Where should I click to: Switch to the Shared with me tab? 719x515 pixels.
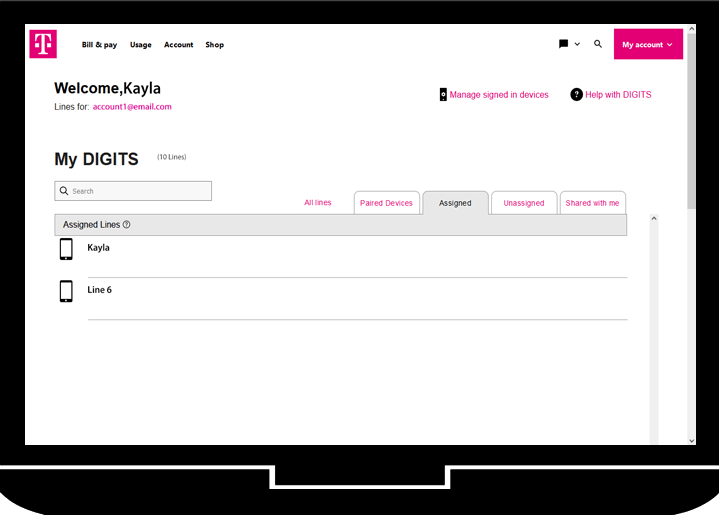tap(592, 203)
